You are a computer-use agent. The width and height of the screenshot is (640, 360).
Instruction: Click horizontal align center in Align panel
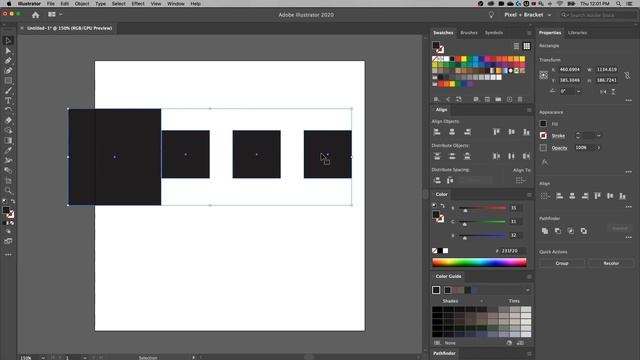click(x=452, y=132)
